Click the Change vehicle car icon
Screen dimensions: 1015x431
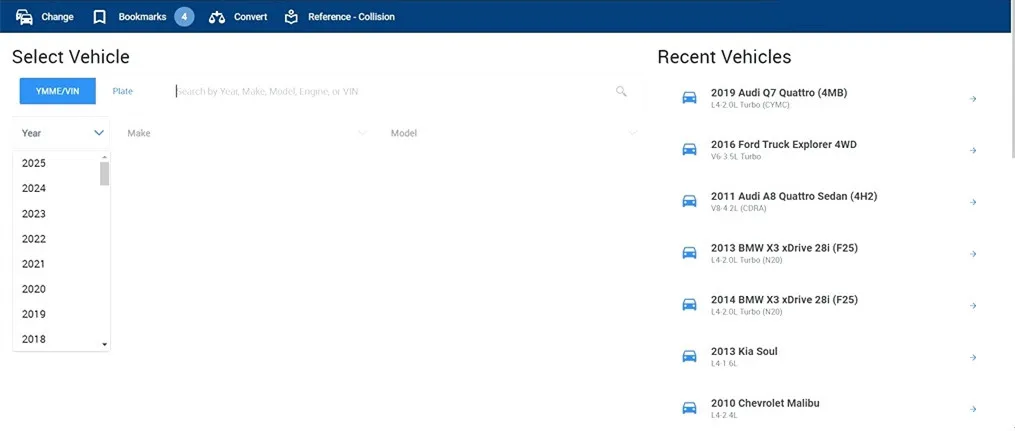(x=25, y=17)
